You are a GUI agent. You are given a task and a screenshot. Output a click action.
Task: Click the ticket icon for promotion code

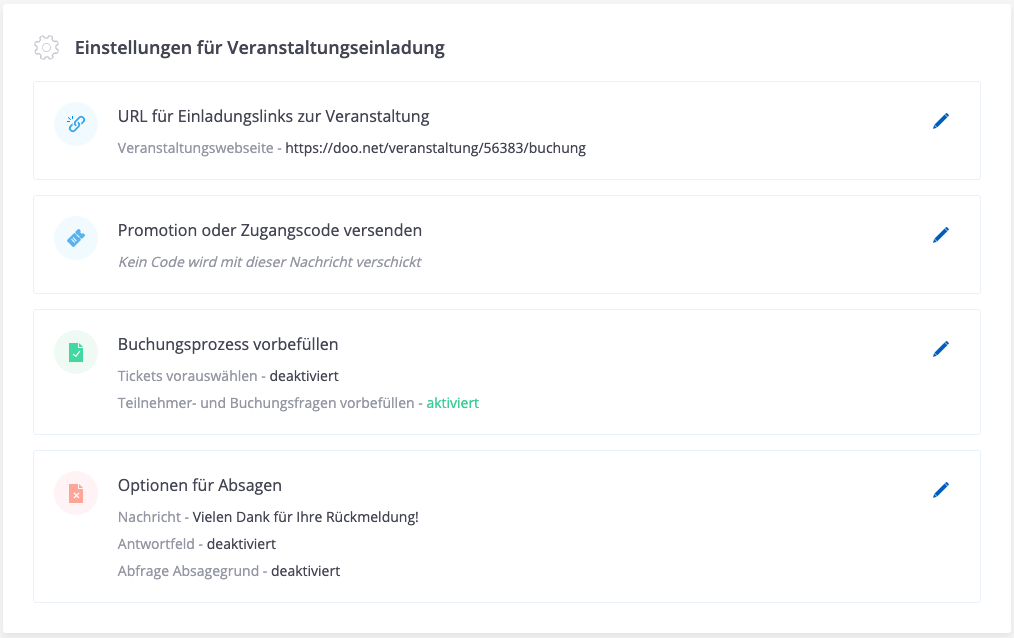[x=76, y=238]
